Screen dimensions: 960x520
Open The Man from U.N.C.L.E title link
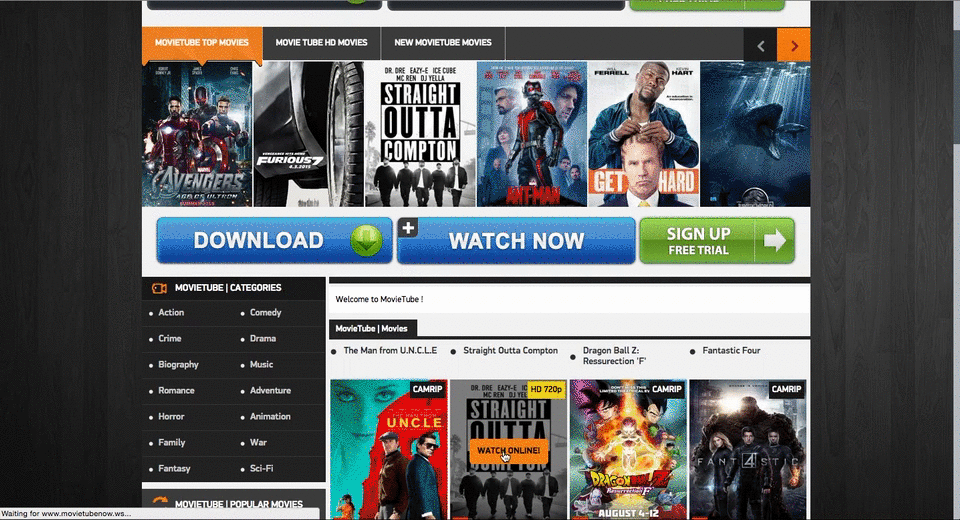(x=390, y=350)
